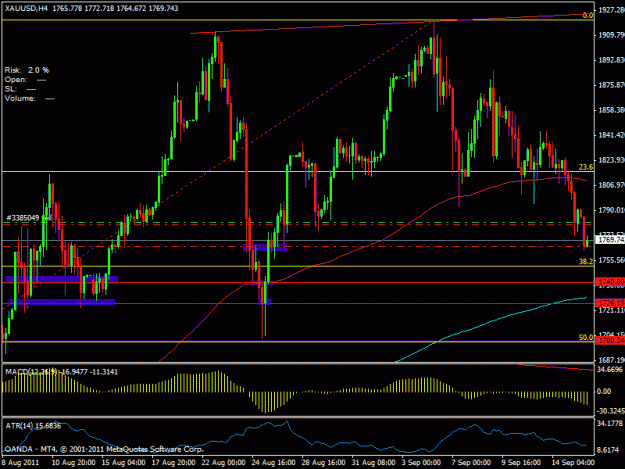Click the 14 Sep 04:00 time label
This screenshot has width=625, height=469.
[573, 463]
